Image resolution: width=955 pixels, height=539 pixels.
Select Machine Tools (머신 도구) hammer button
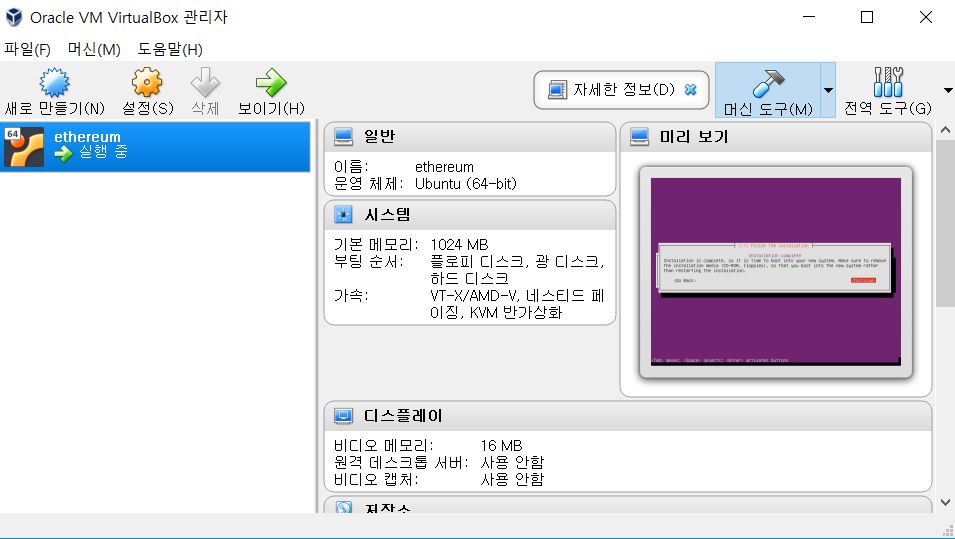[768, 91]
